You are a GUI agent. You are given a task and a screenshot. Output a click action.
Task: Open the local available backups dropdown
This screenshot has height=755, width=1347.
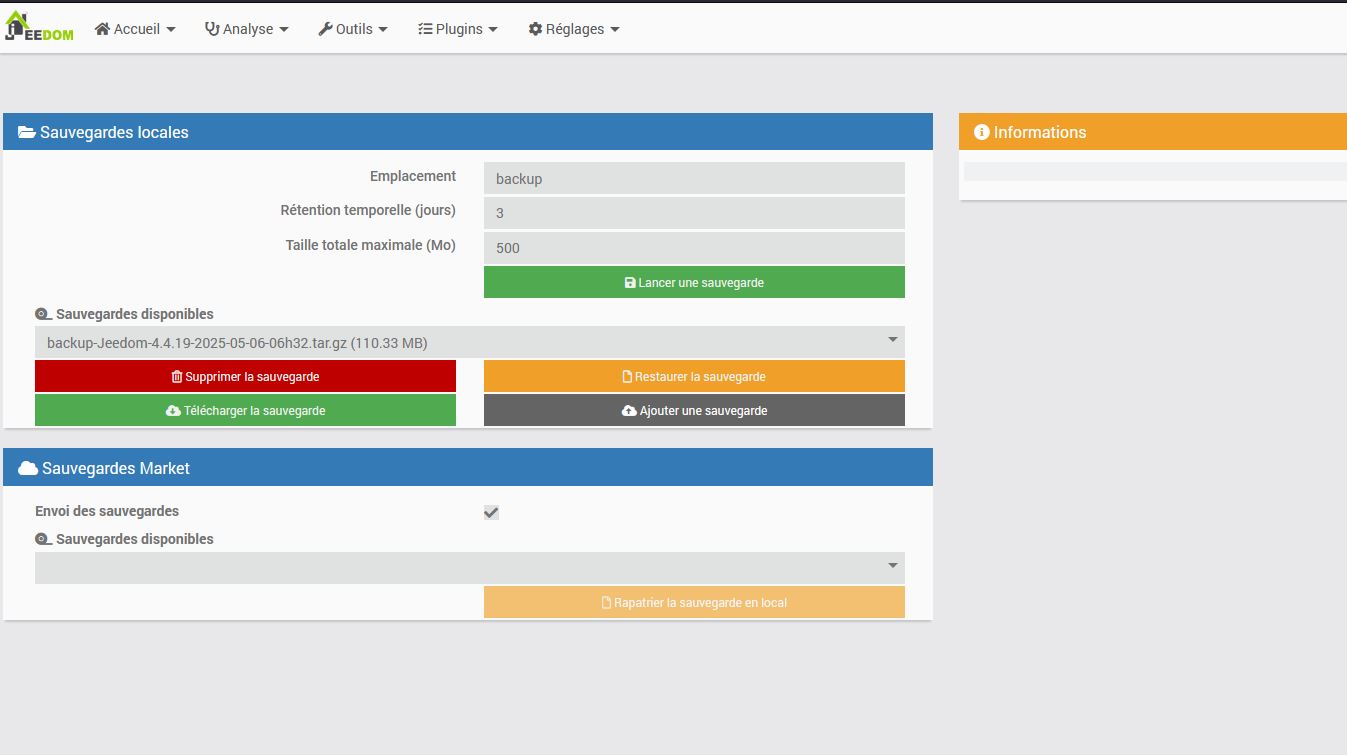point(470,342)
